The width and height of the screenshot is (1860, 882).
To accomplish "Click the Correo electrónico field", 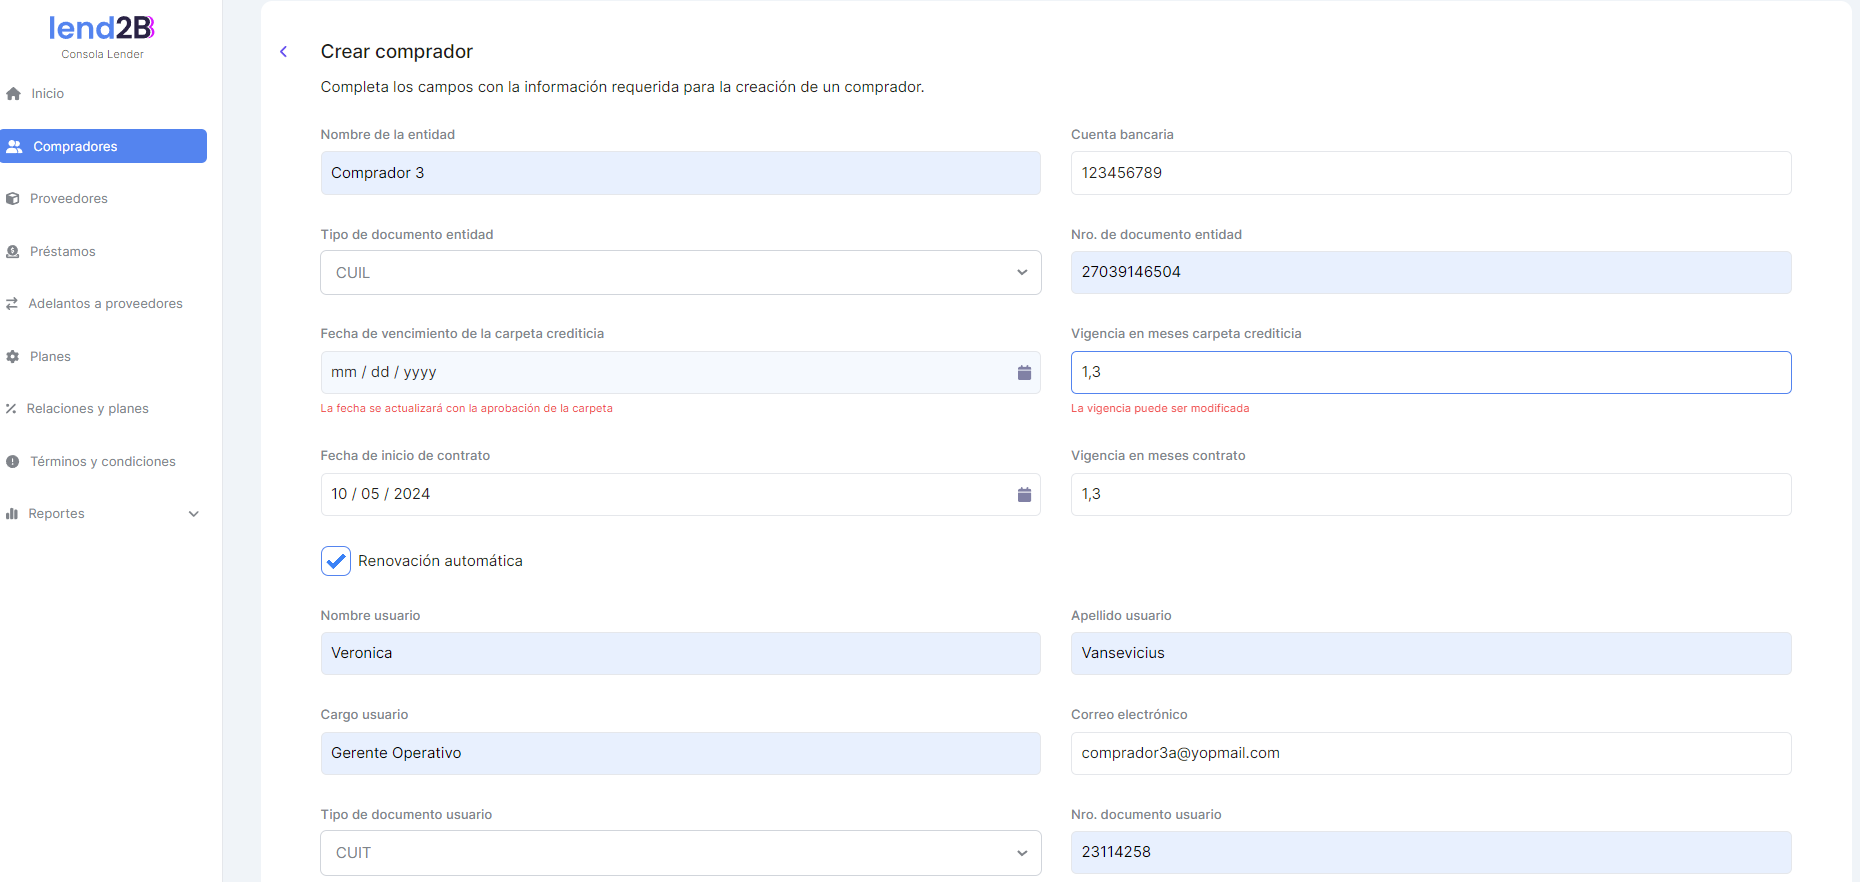I will pyautogui.click(x=1430, y=753).
